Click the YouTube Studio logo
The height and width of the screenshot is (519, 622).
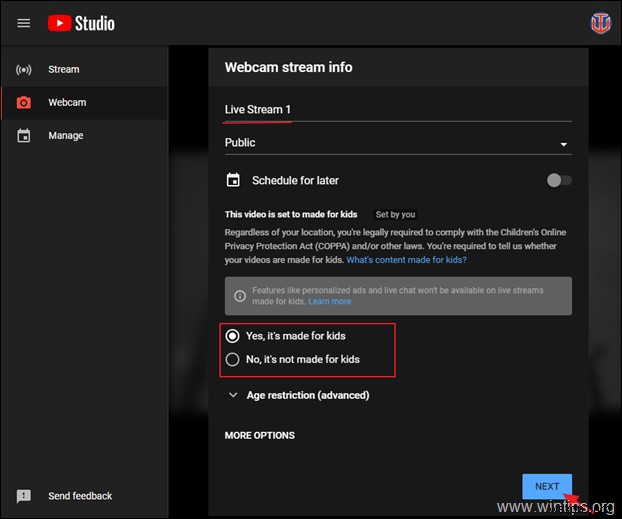81,23
